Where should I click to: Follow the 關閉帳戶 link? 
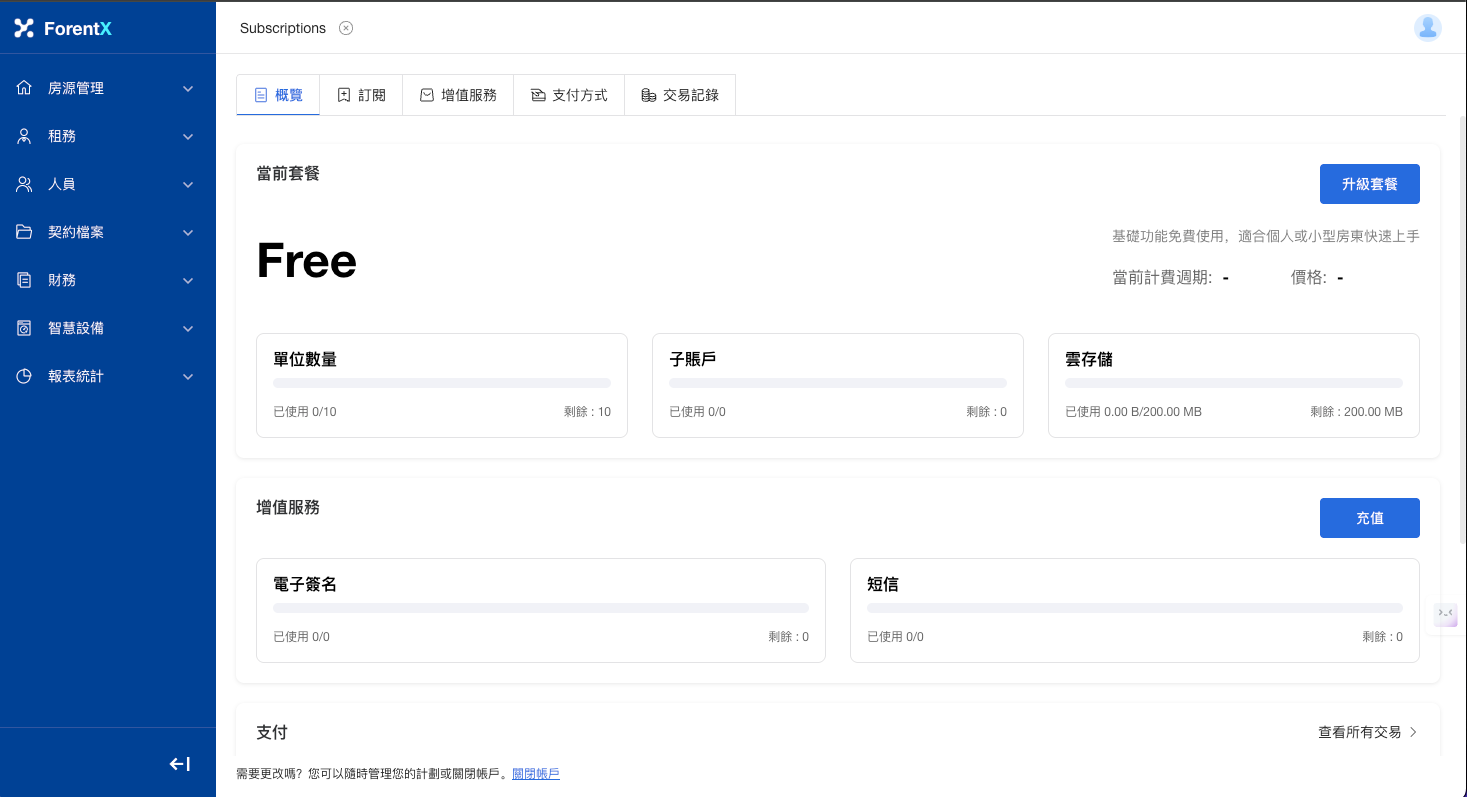tap(535, 774)
